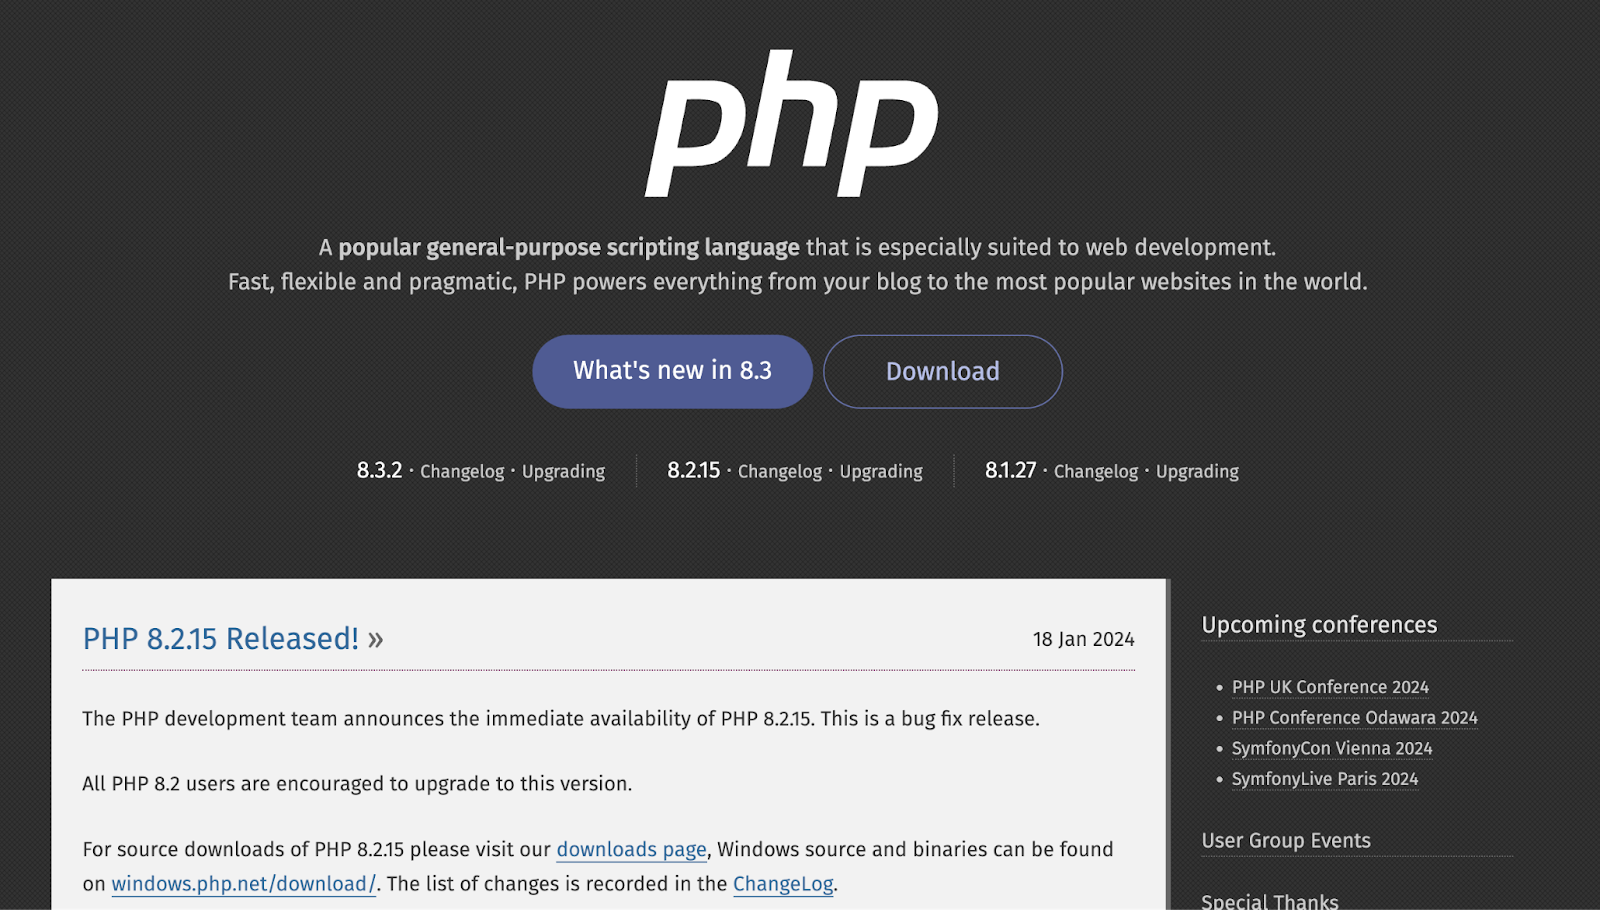This screenshot has width=1600, height=910.
Task: Open the PHP 8.2.15 release page
Action: coord(694,470)
